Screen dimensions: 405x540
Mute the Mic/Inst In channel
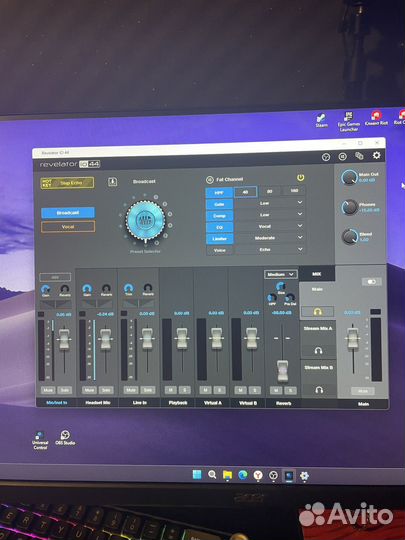(48, 390)
